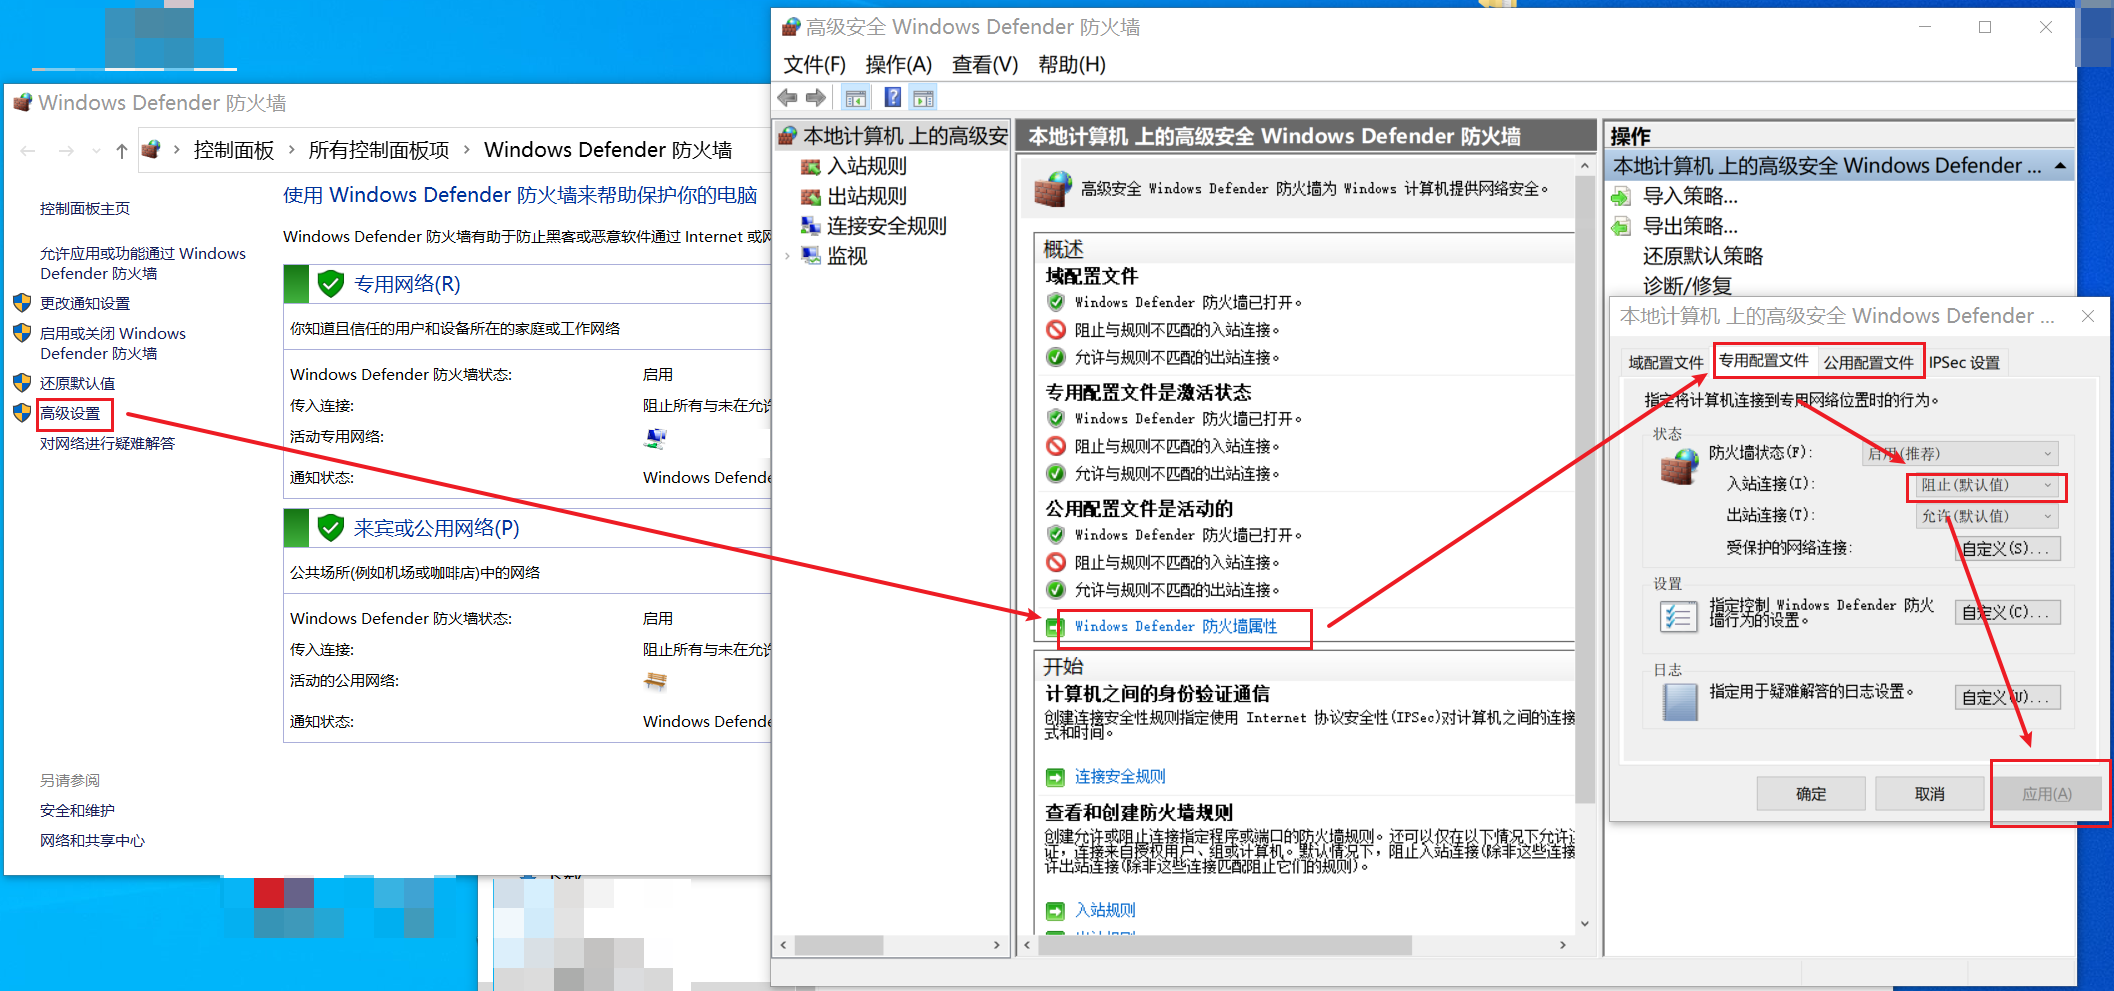This screenshot has width=2114, height=991.
Task: Expand the 专用网络(R) section header
Action: point(407,284)
